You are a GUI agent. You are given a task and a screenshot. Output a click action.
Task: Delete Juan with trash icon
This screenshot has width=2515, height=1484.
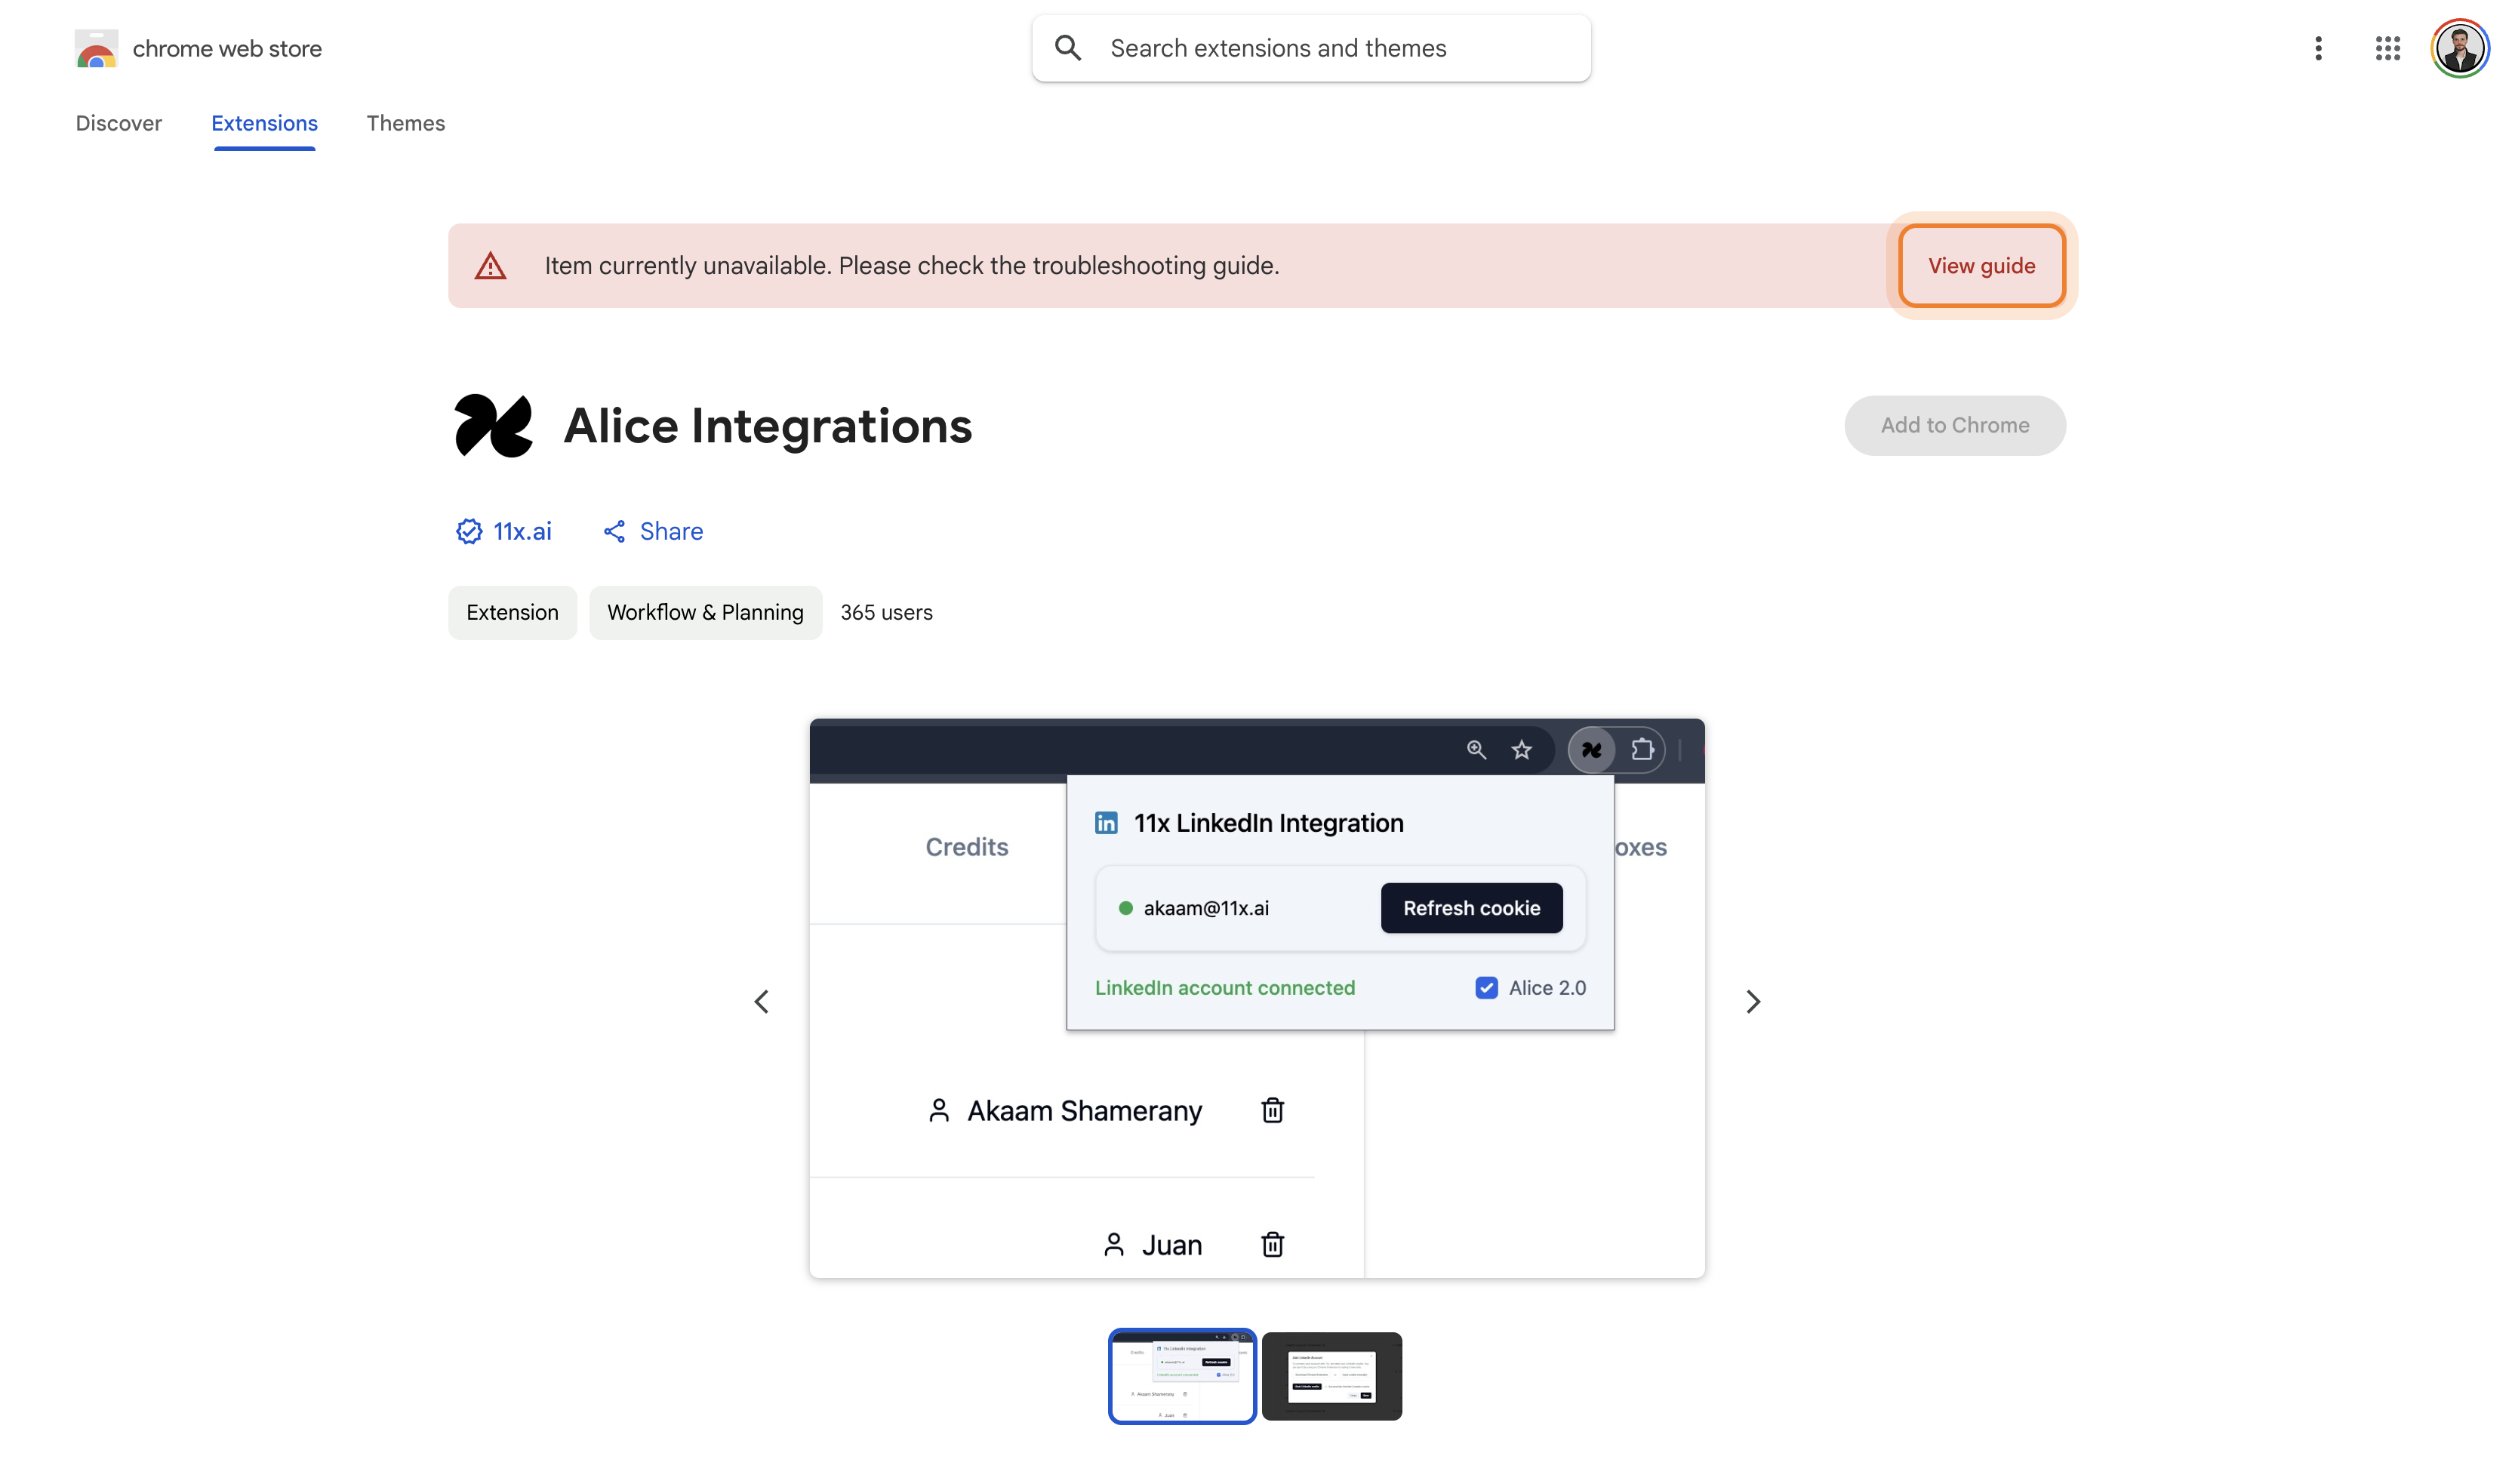coord(1272,1244)
